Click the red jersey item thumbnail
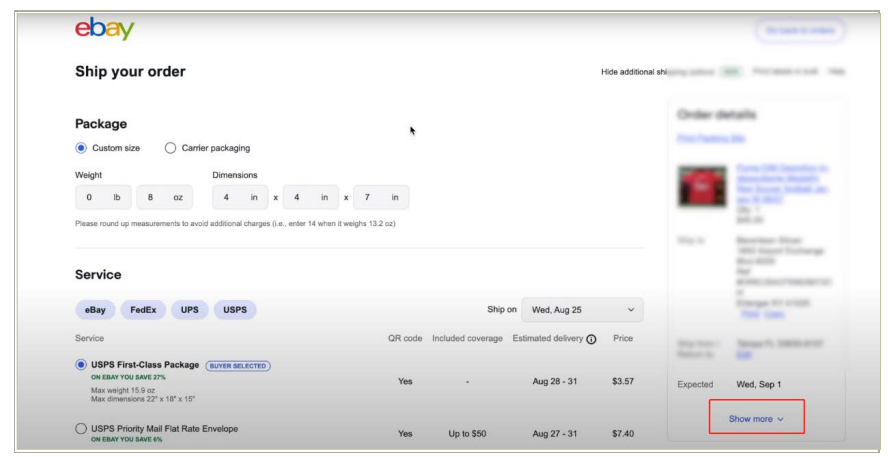The width and height of the screenshot is (888, 457). point(702,186)
